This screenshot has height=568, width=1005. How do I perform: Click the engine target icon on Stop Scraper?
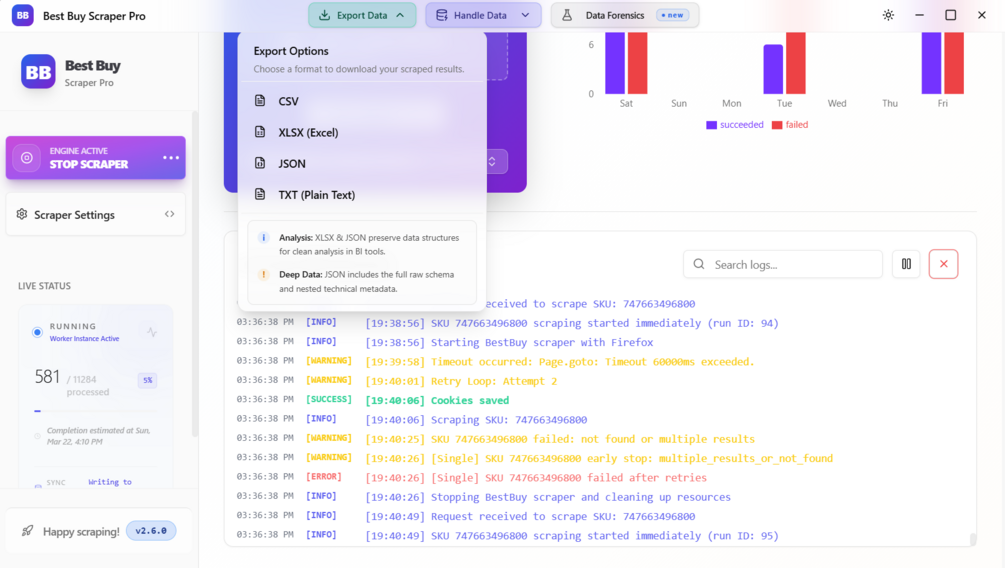point(27,158)
